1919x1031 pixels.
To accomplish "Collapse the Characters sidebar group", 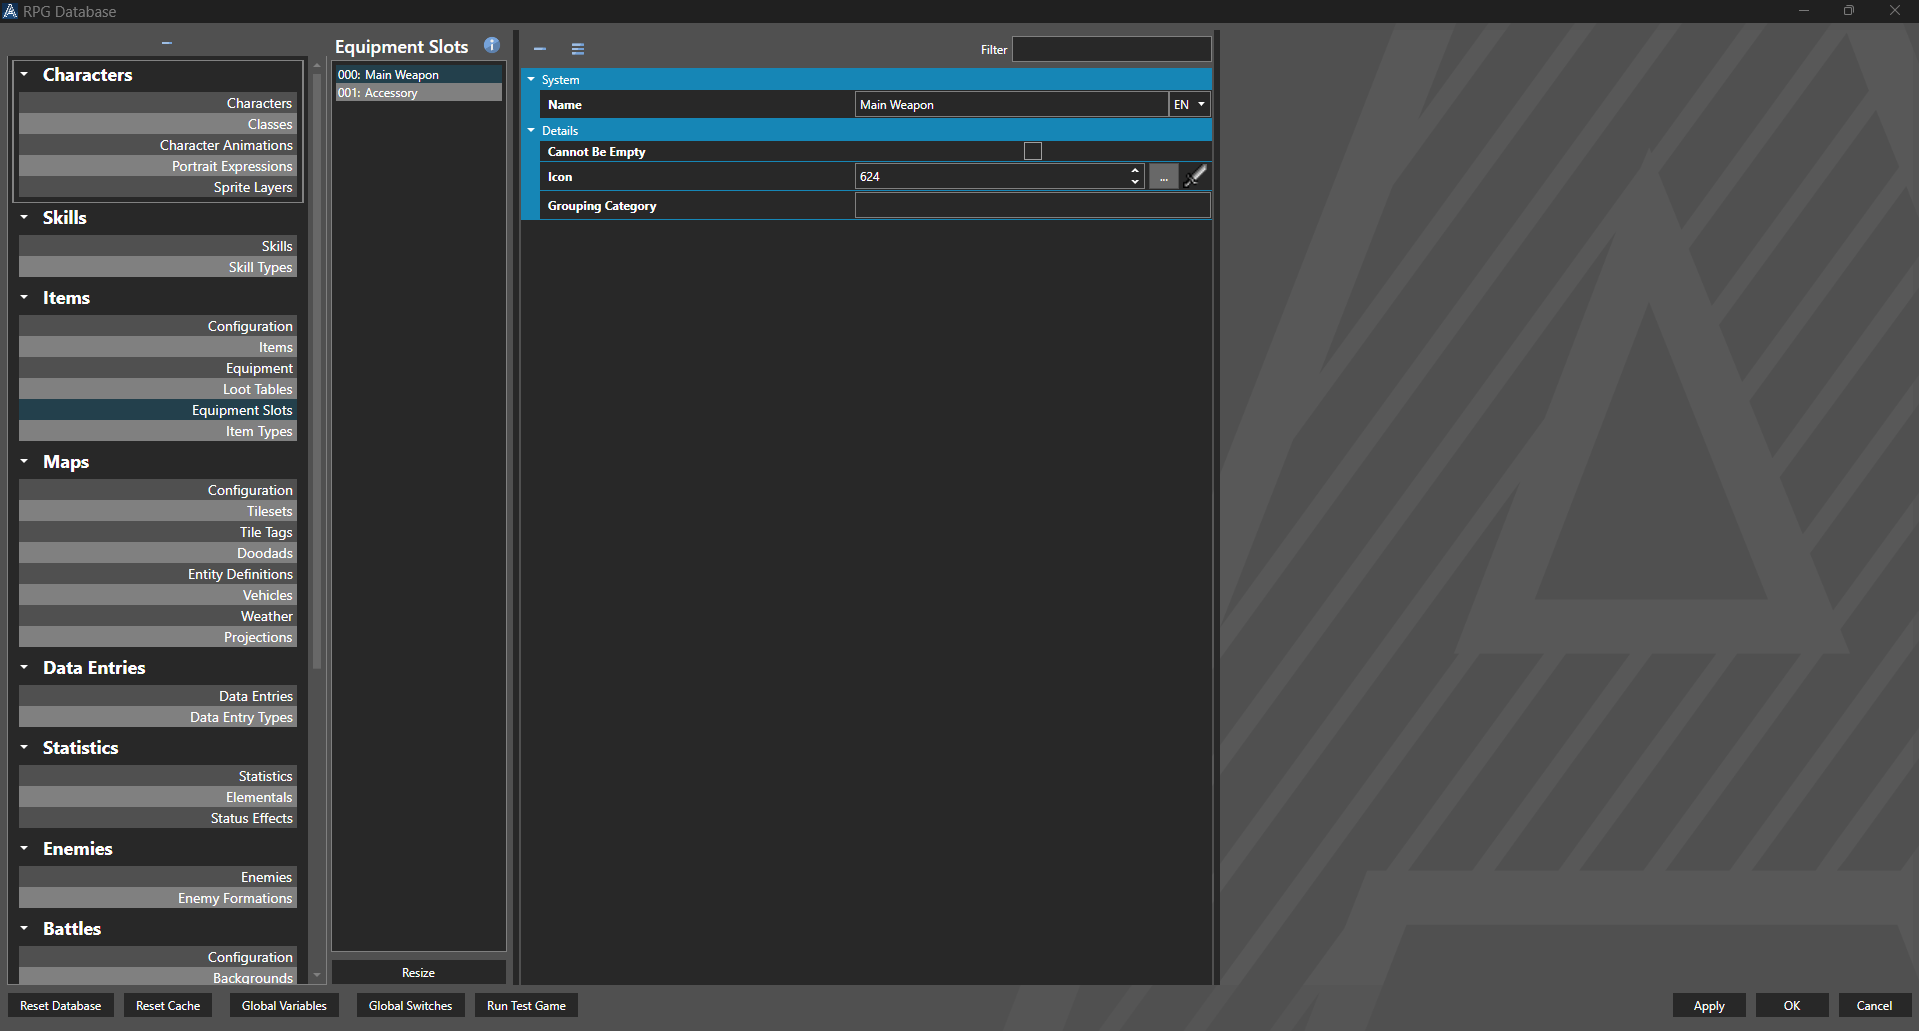I will pos(24,75).
